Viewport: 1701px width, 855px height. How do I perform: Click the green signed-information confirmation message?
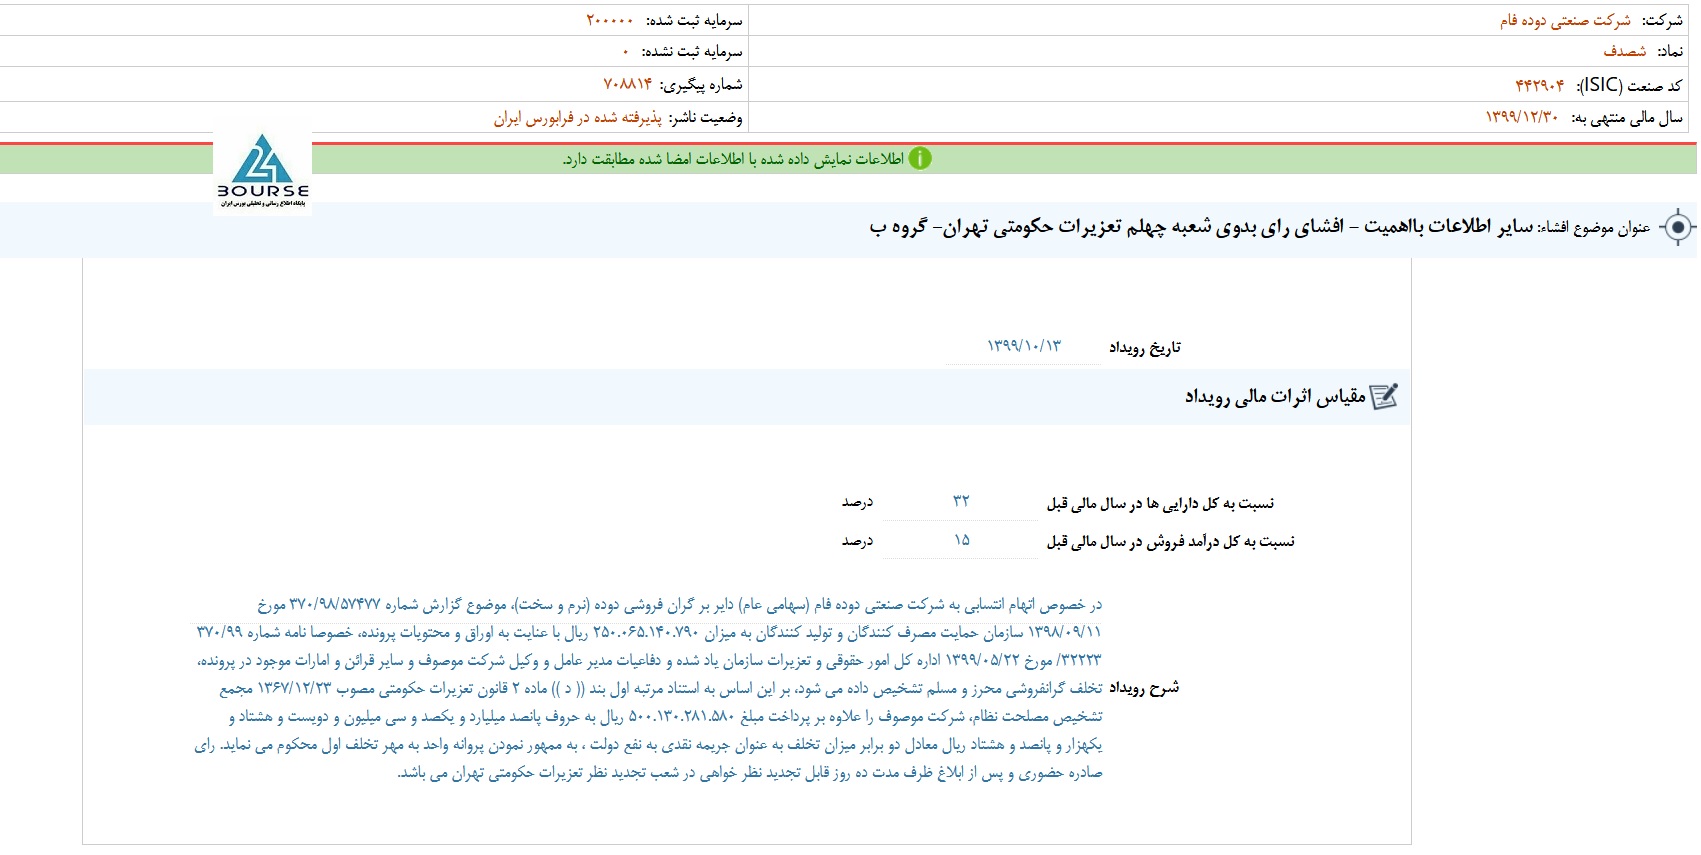(x=733, y=159)
